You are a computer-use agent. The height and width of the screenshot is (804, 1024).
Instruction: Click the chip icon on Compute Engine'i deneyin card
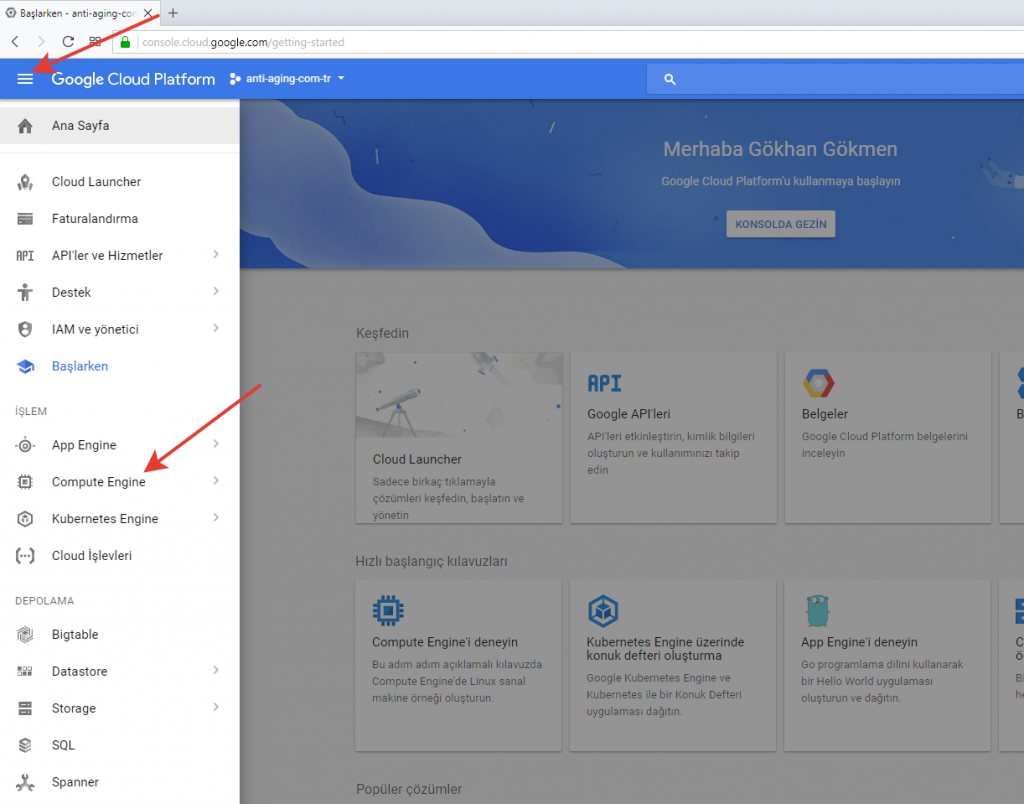click(388, 611)
